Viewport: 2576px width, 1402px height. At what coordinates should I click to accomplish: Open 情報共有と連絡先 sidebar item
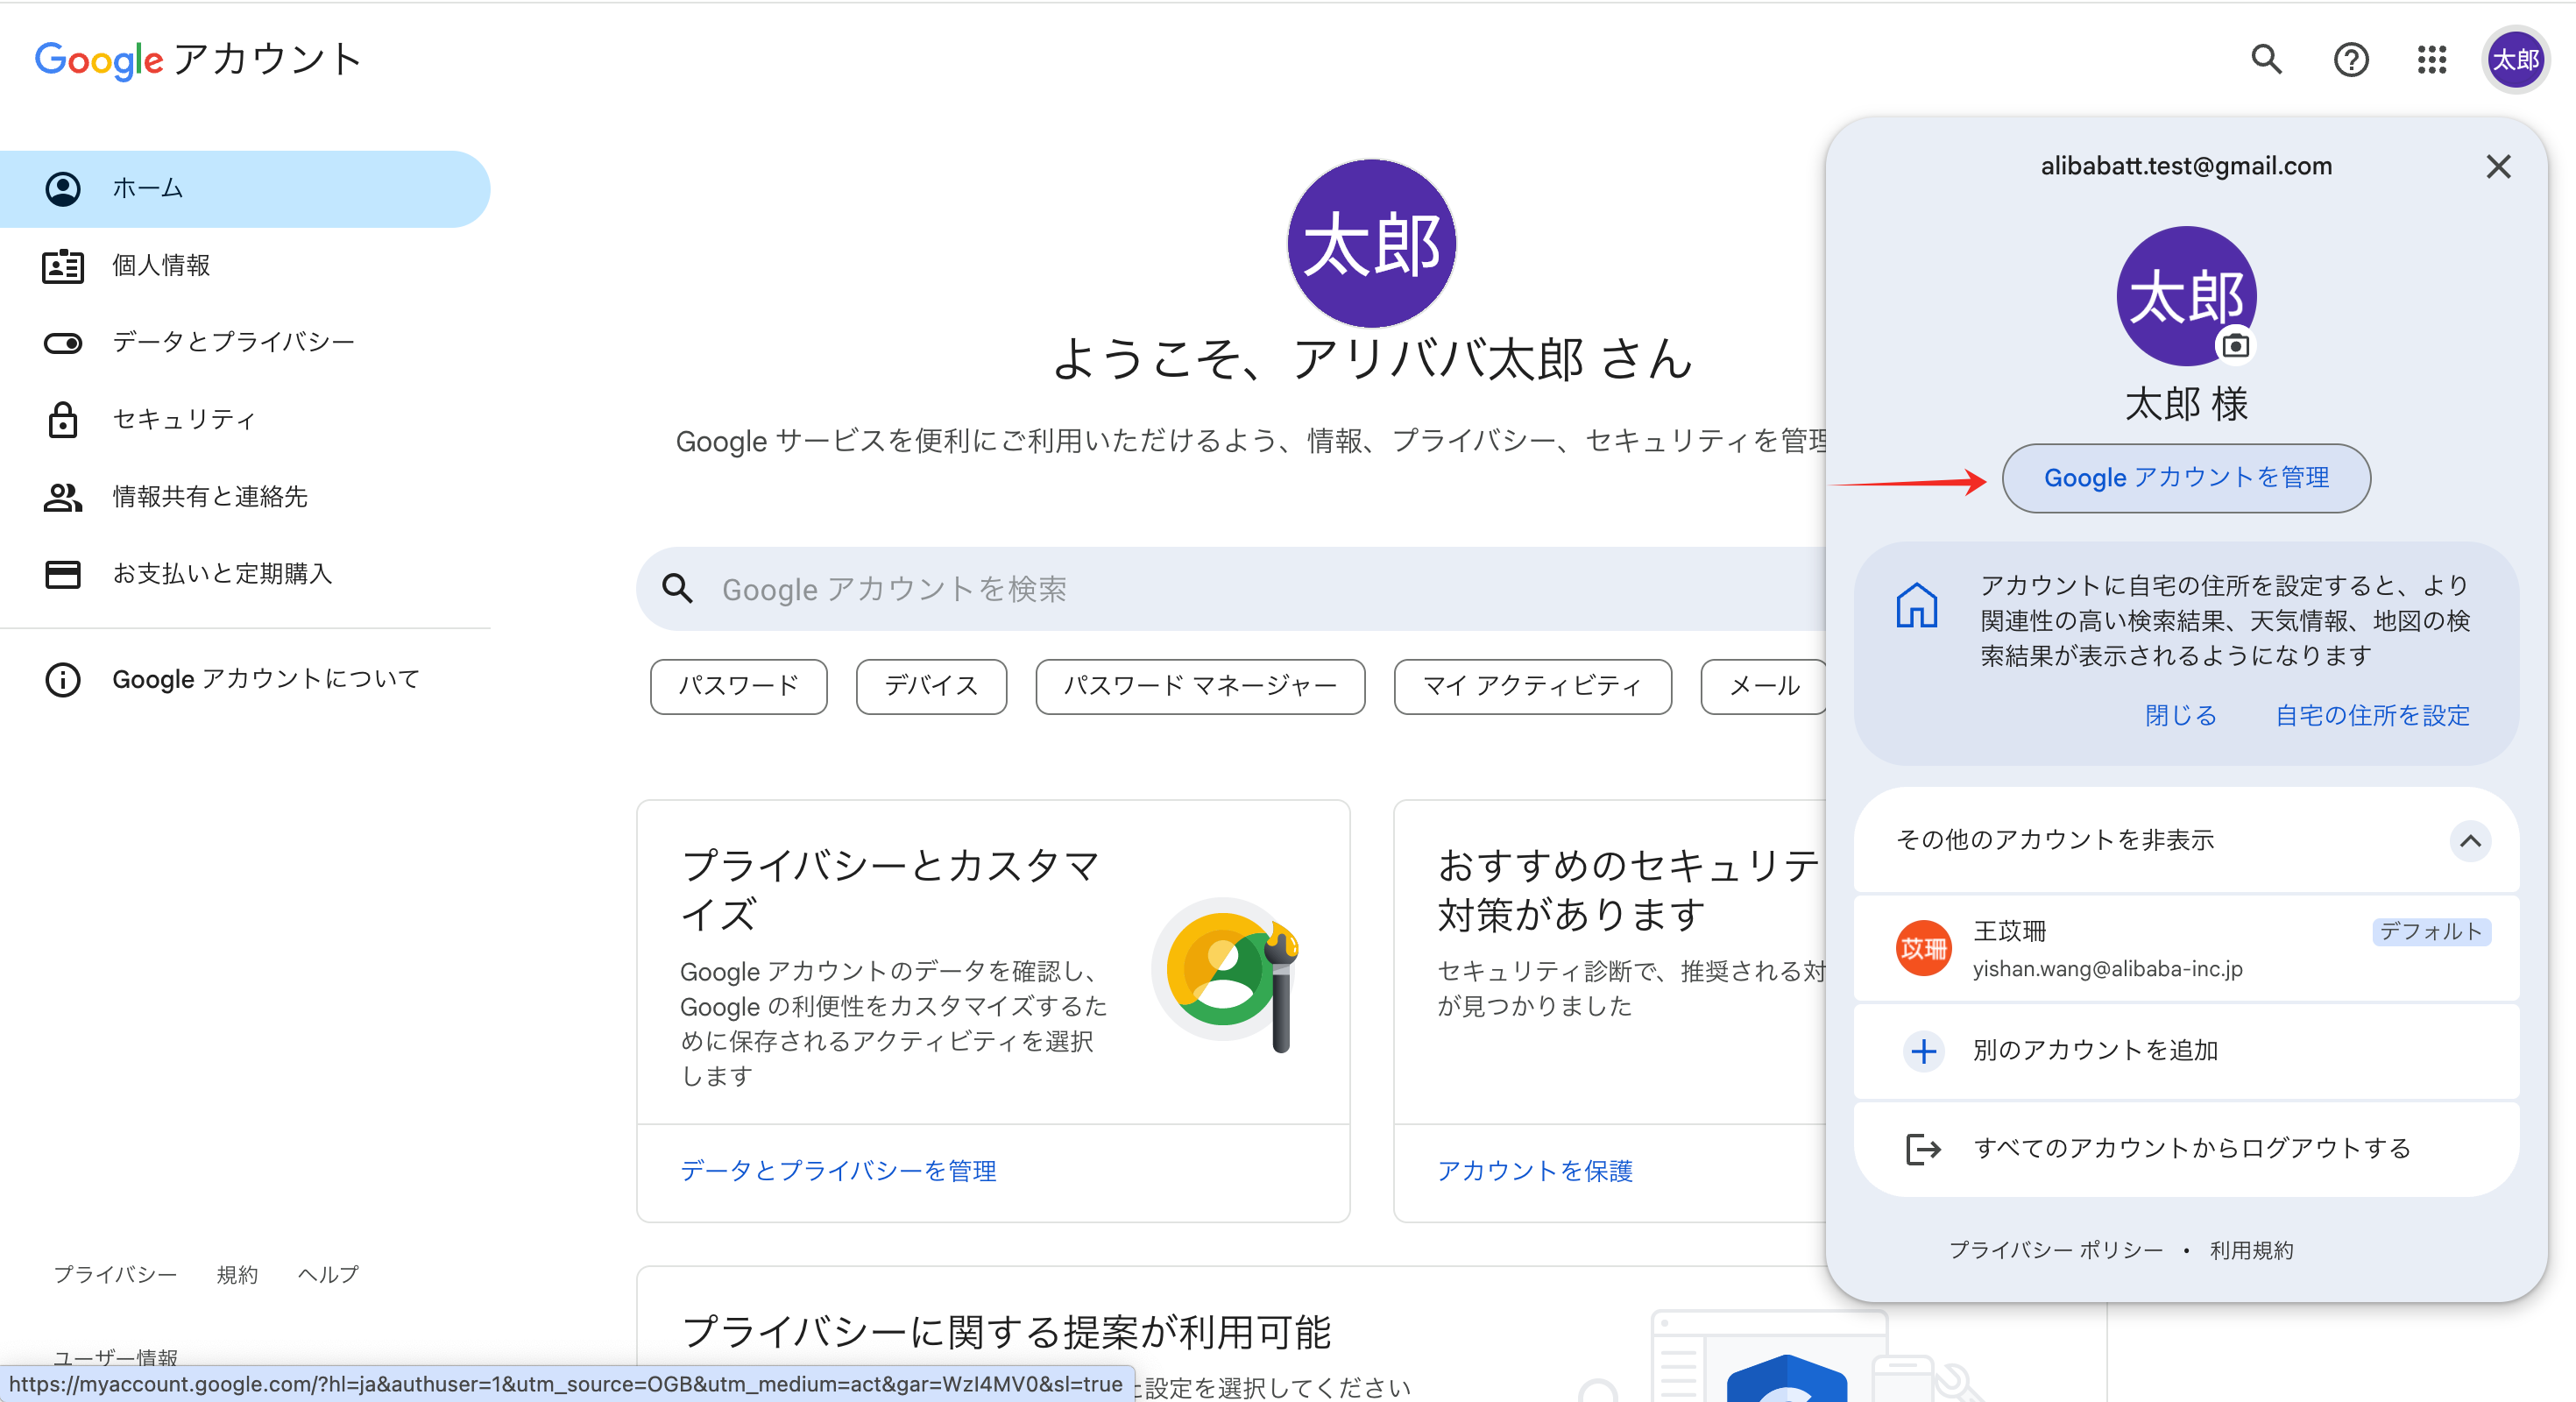click(x=245, y=497)
